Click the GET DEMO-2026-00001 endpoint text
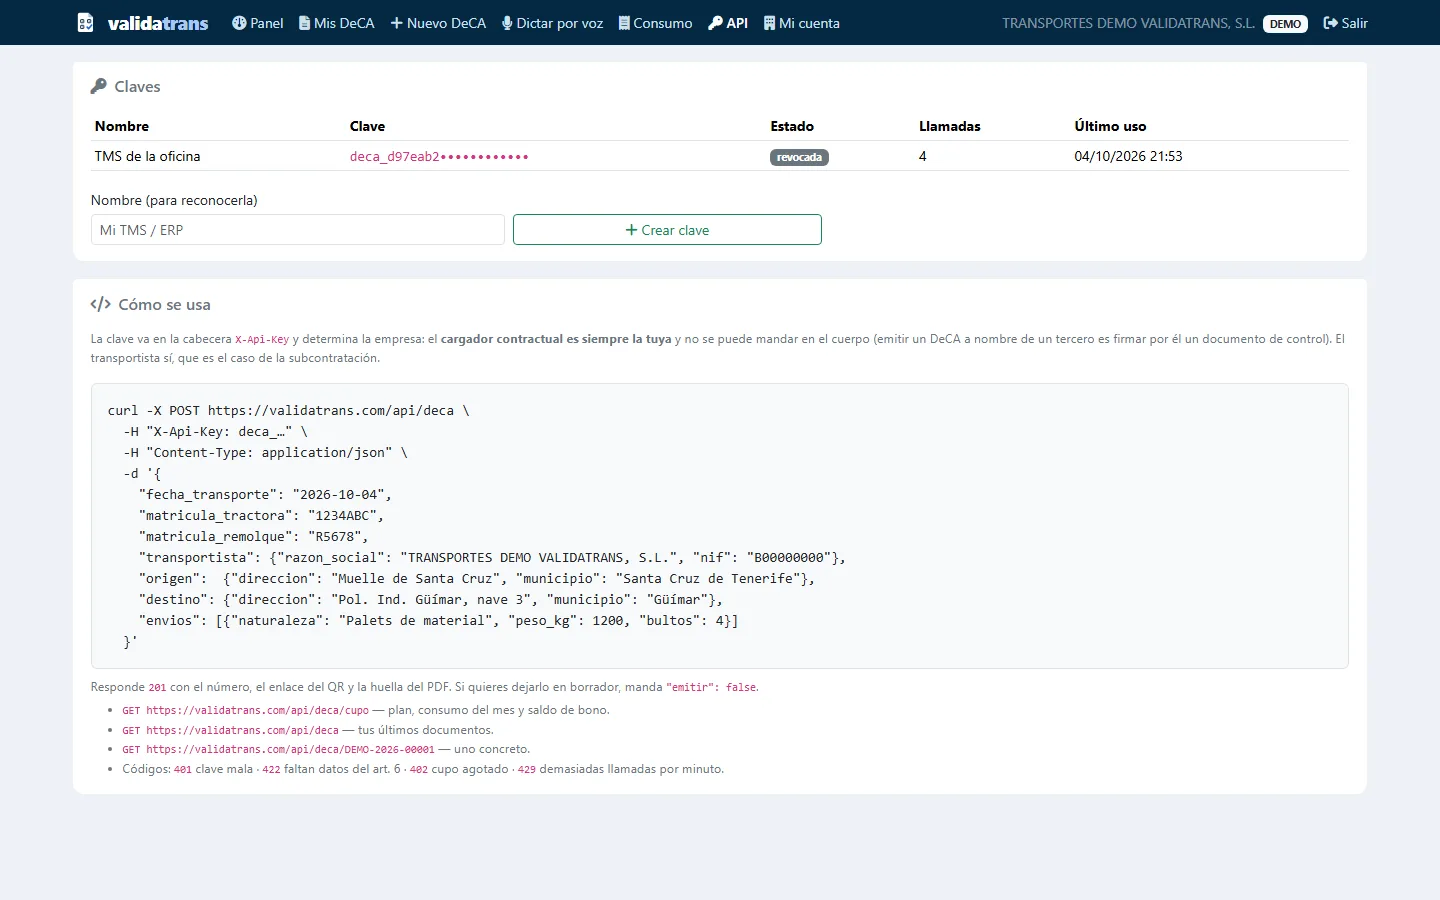This screenshot has width=1440, height=900. pyautogui.click(x=279, y=749)
